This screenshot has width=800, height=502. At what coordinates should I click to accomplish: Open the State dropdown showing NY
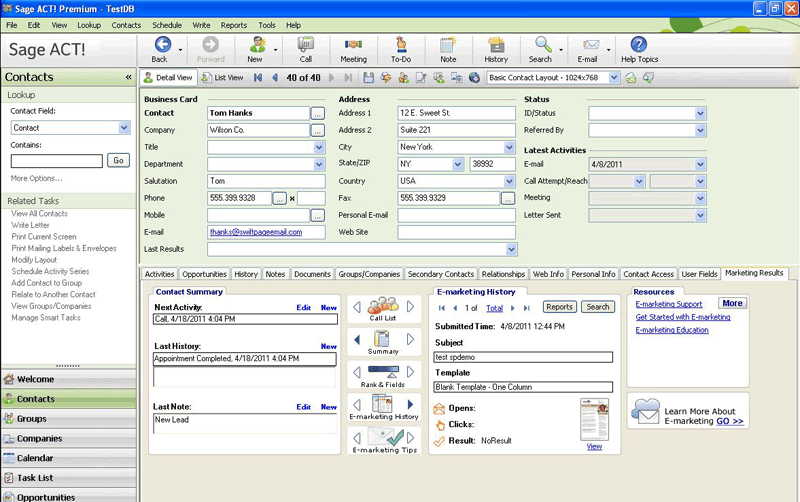[x=458, y=164]
